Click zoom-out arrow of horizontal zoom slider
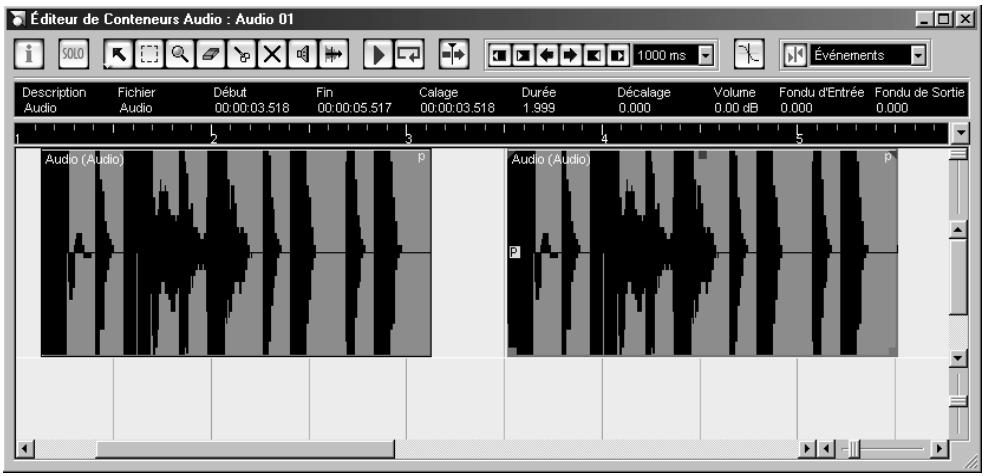985x476 pixels. [826, 449]
